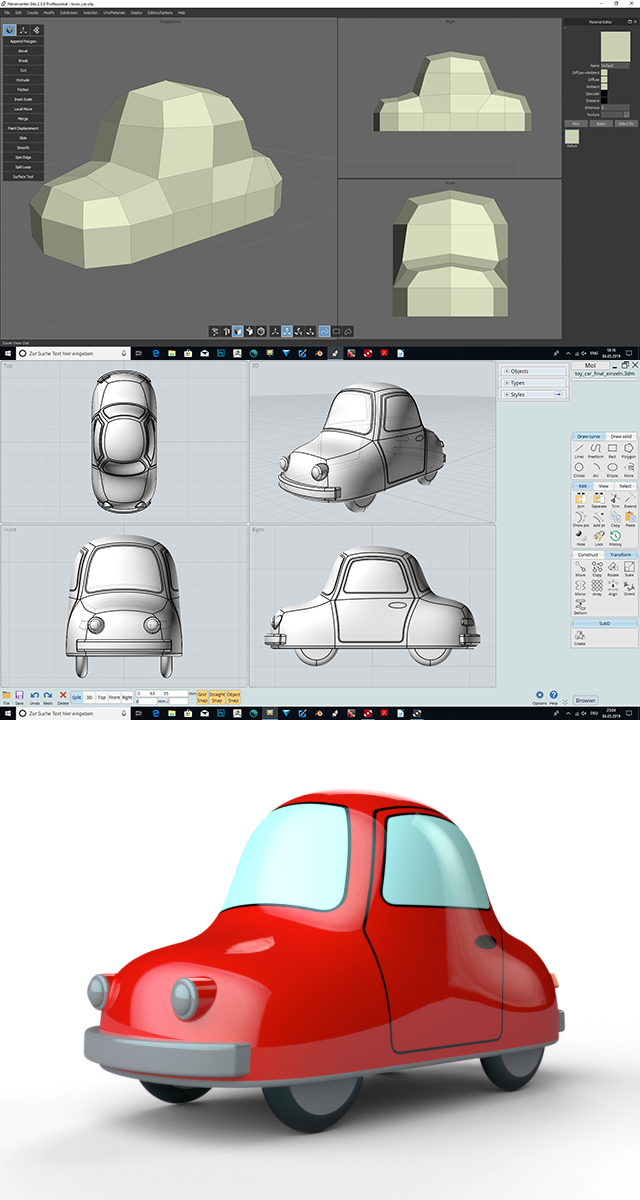Select the Array transform tool
This screenshot has width=640, height=1200.
[x=597, y=588]
